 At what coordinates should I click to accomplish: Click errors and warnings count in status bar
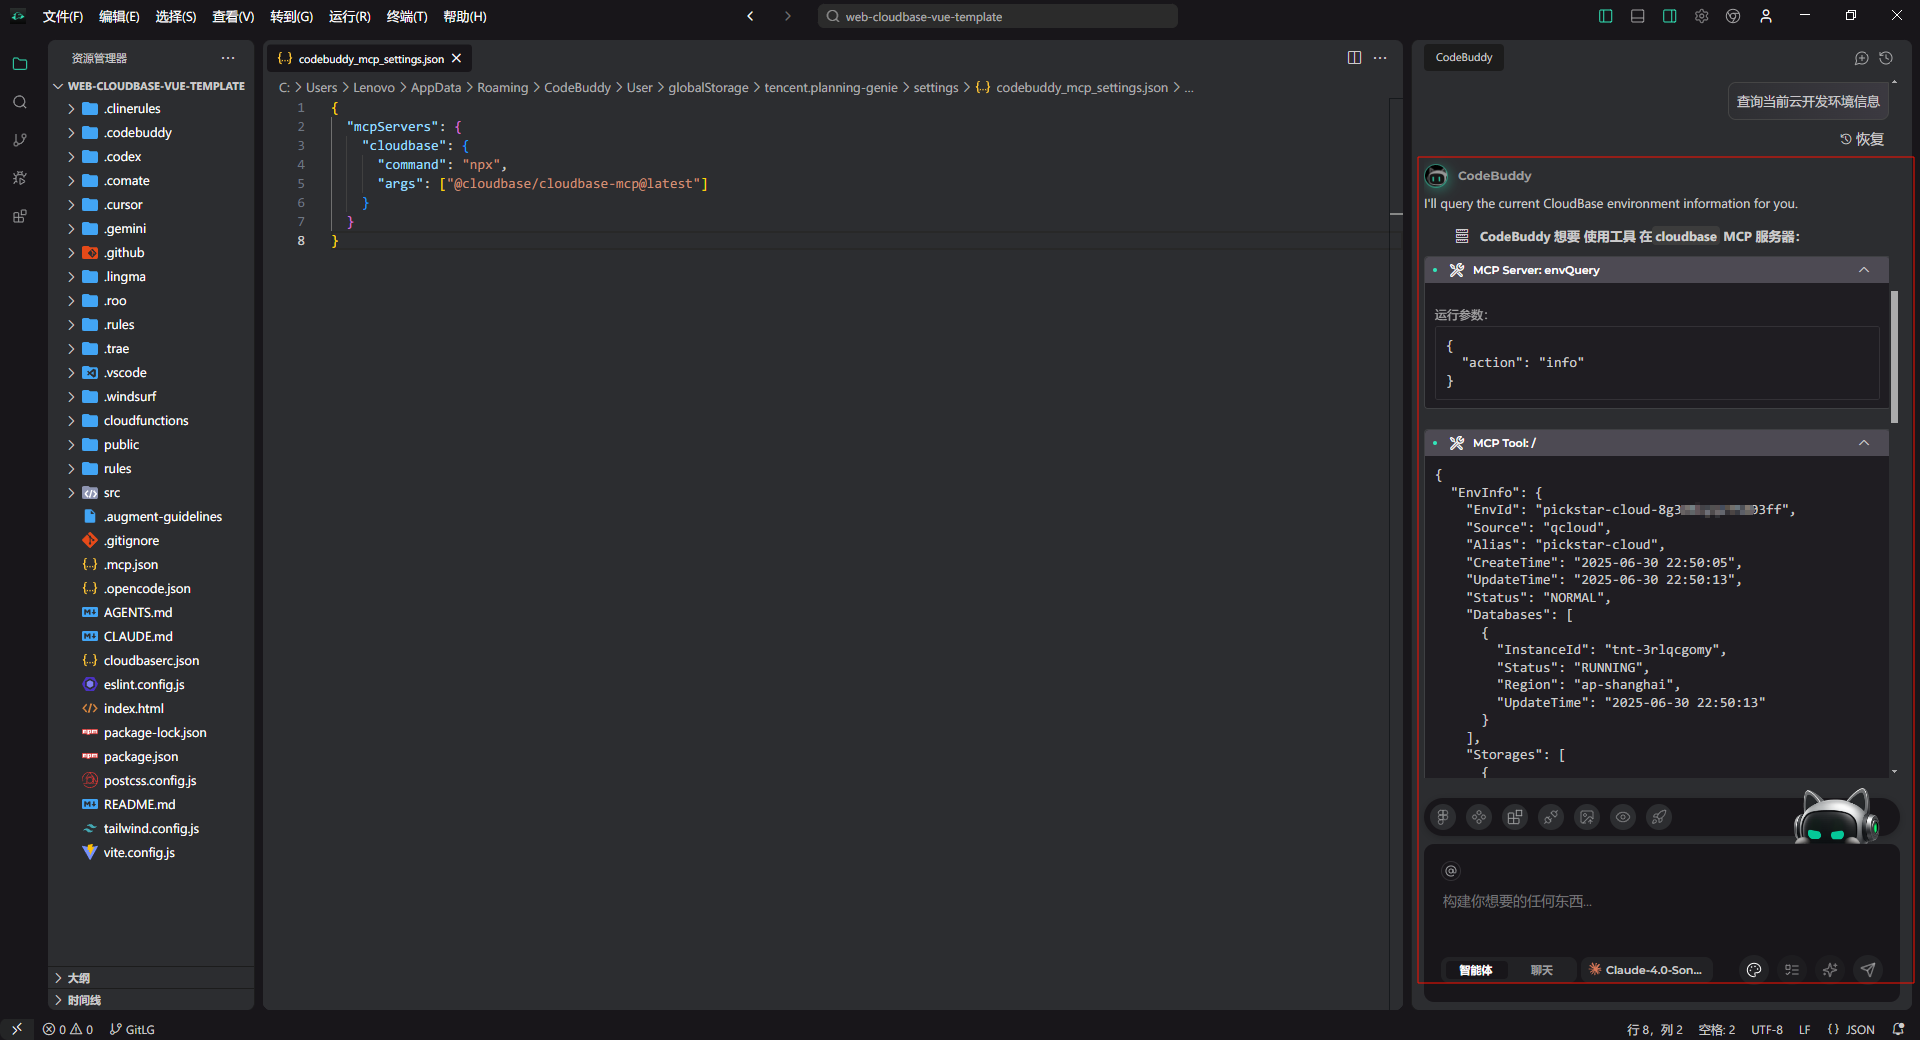point(68,1029)
